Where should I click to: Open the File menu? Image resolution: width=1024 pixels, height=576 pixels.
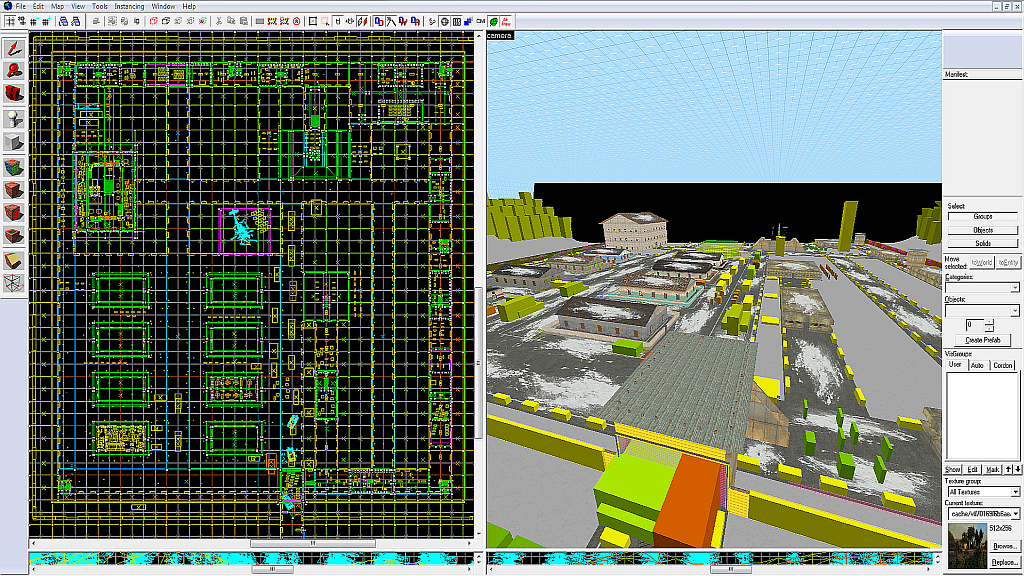(x=20, y=6)
